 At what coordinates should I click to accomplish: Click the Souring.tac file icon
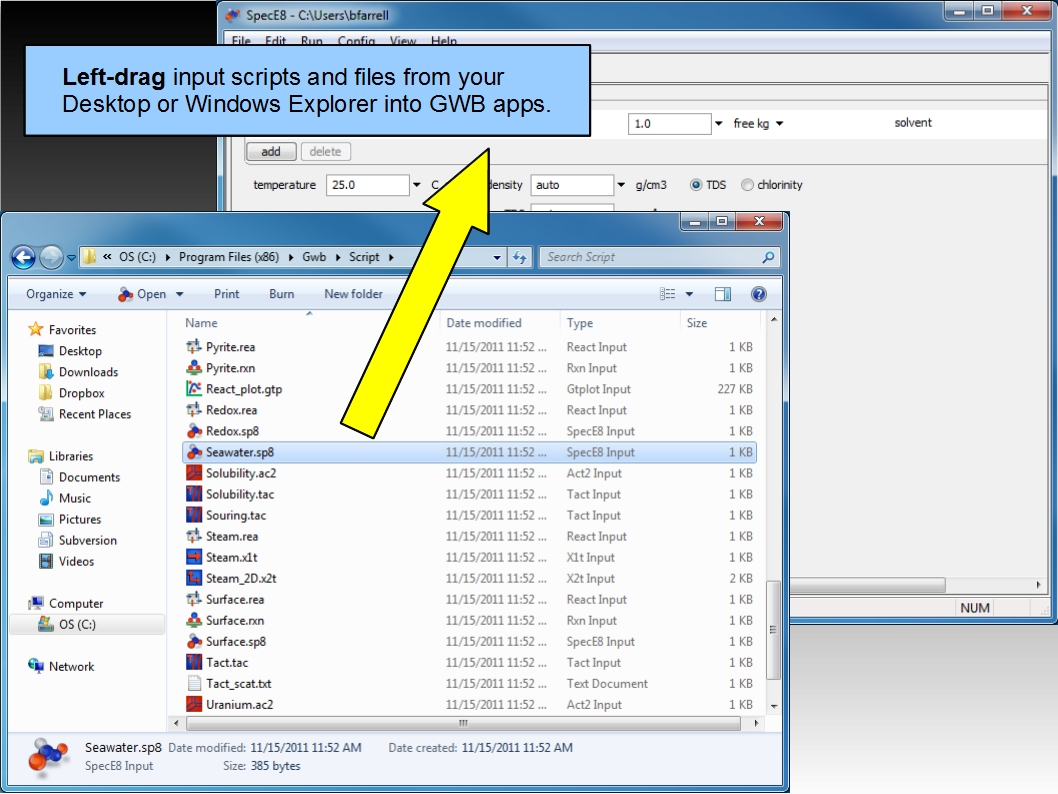tap(194, 515)
